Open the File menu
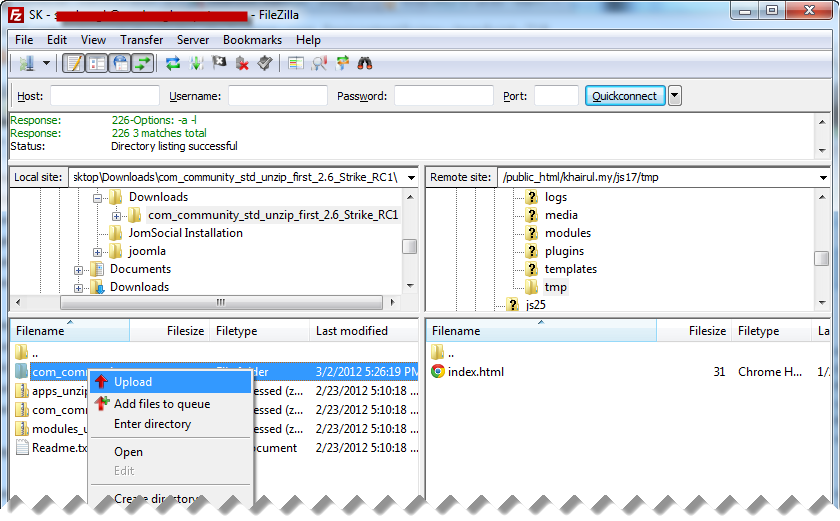This screenshot has height=521, width=840. pos(24,40)
